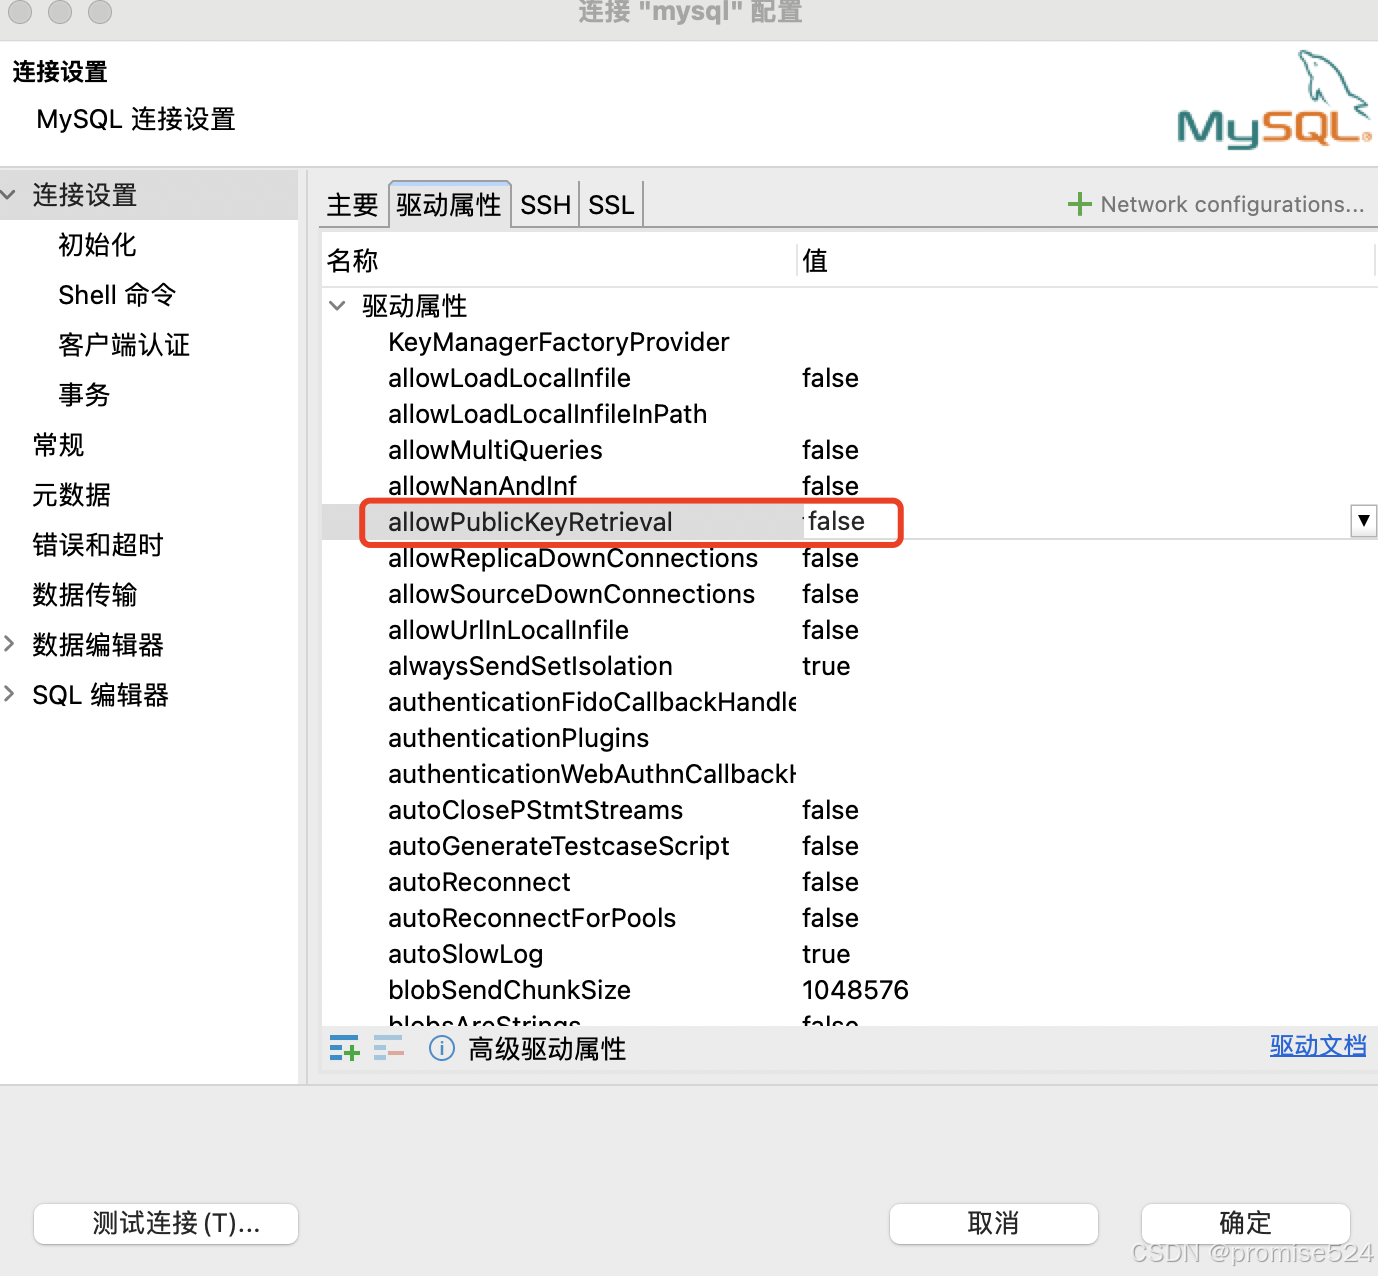Select the blobSendChunkSize property
Image resolution: width=1378 pixels, height=1276 pixels.
[x=509, y=990]
